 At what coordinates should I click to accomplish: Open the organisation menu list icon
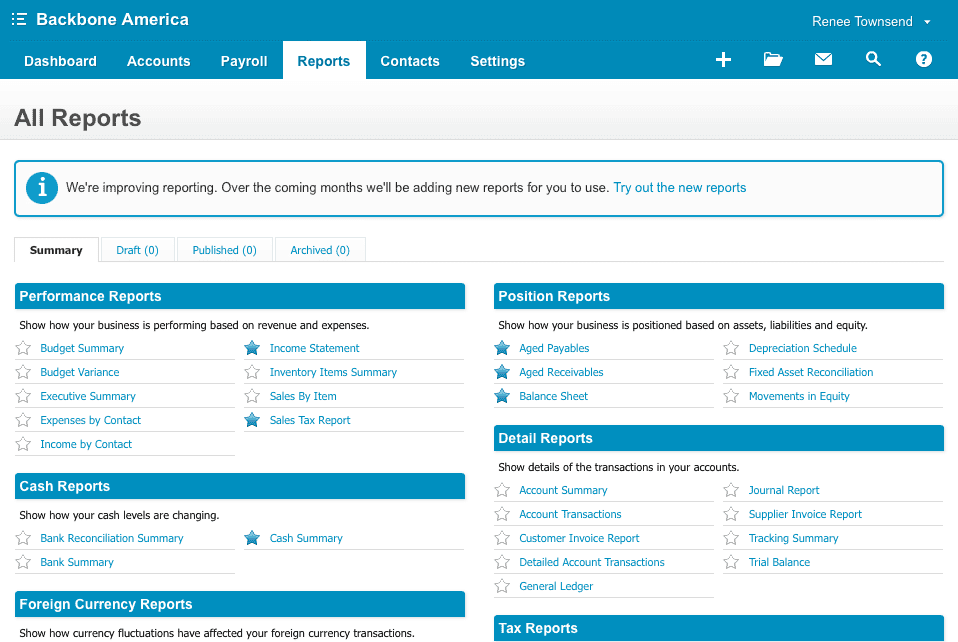tap(19, 20)
